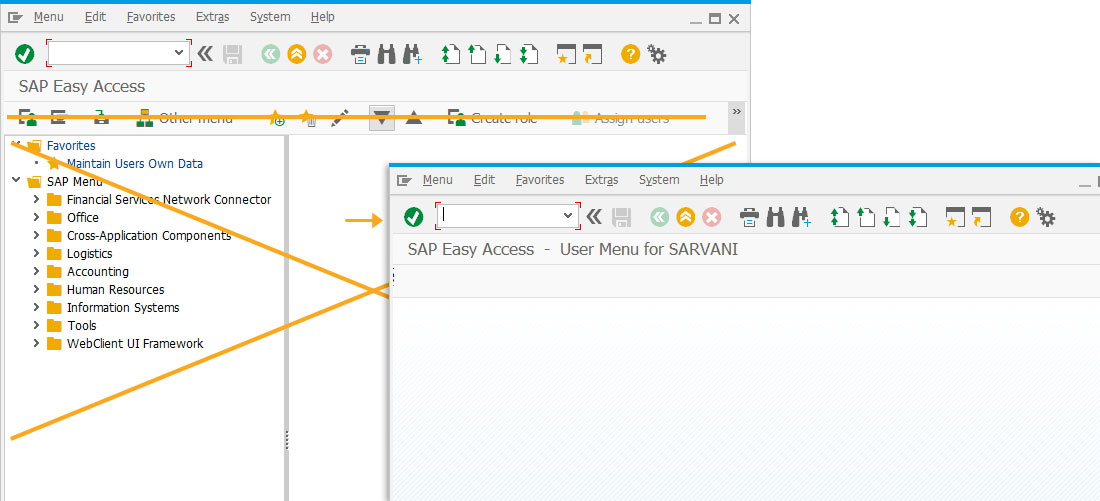
Task: Open Extras menu in back SAP window
Action: [x=213, y=17]
